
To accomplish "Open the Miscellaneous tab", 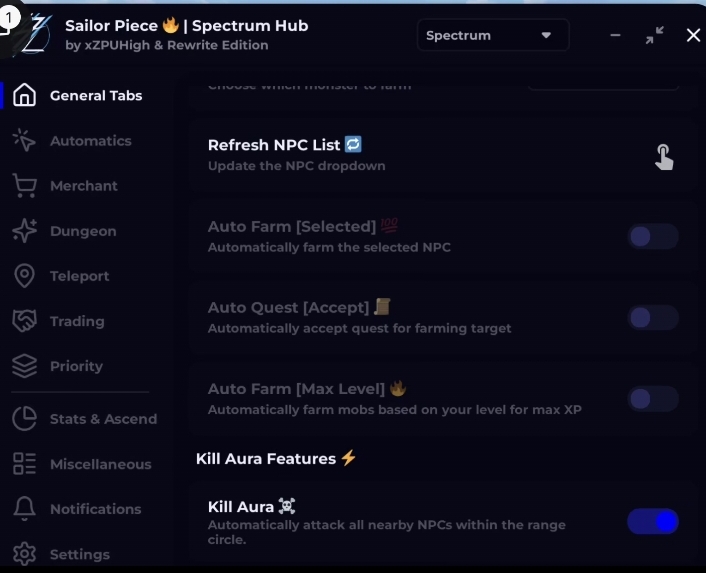I will click(100, 464).
